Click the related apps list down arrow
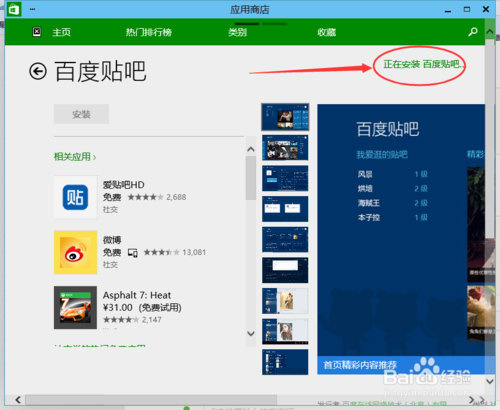 (251, 333)
